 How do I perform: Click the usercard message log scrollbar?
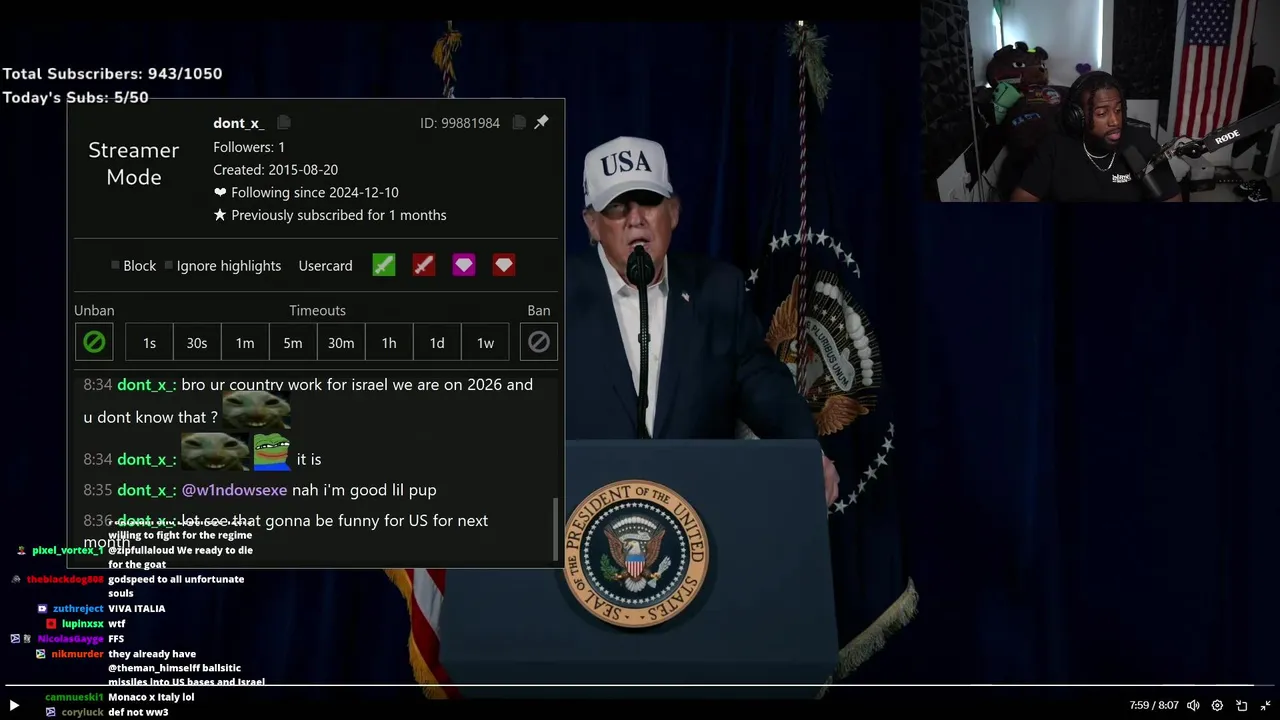point(556,529)
